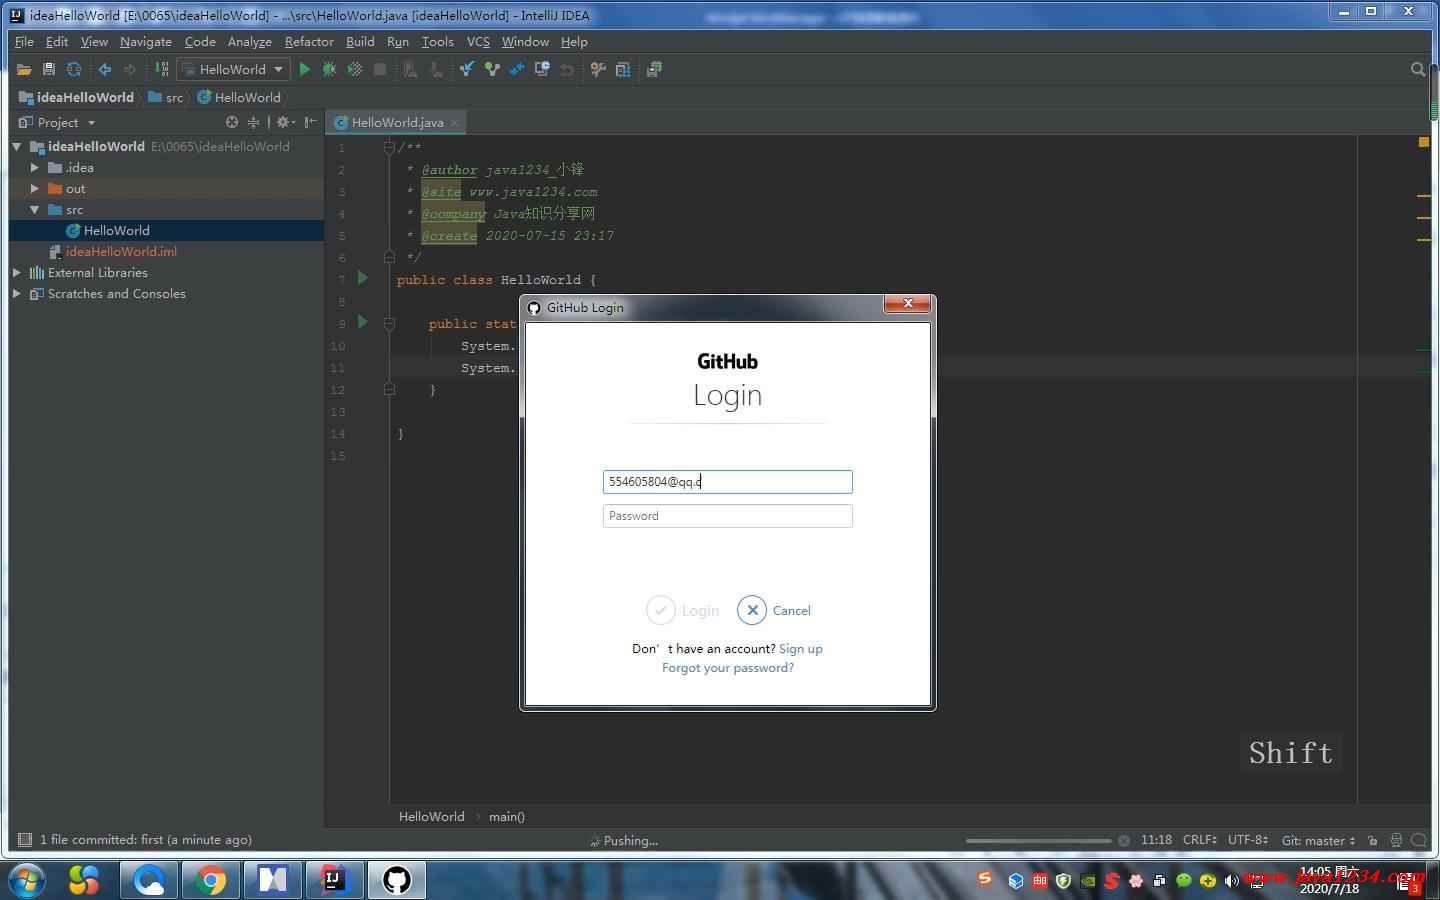1440x900 pixels.
Task: Open the Git: master branch popup
Action: [1318, 840]
